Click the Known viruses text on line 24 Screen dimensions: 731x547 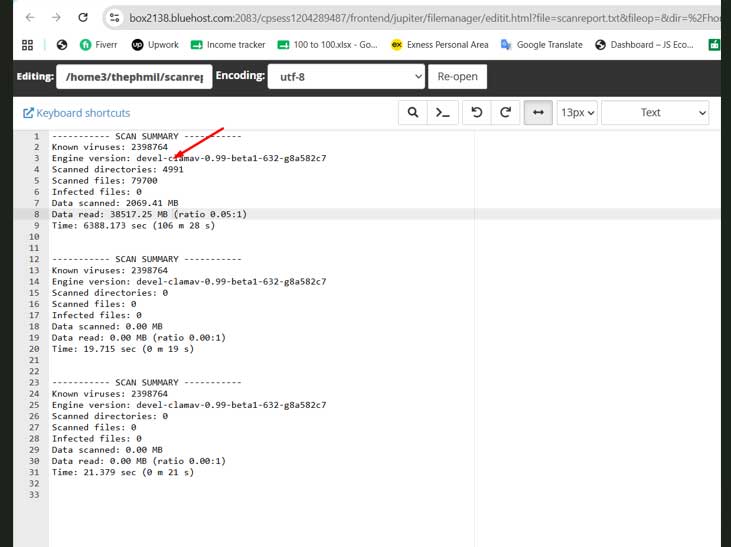[110, 394]
